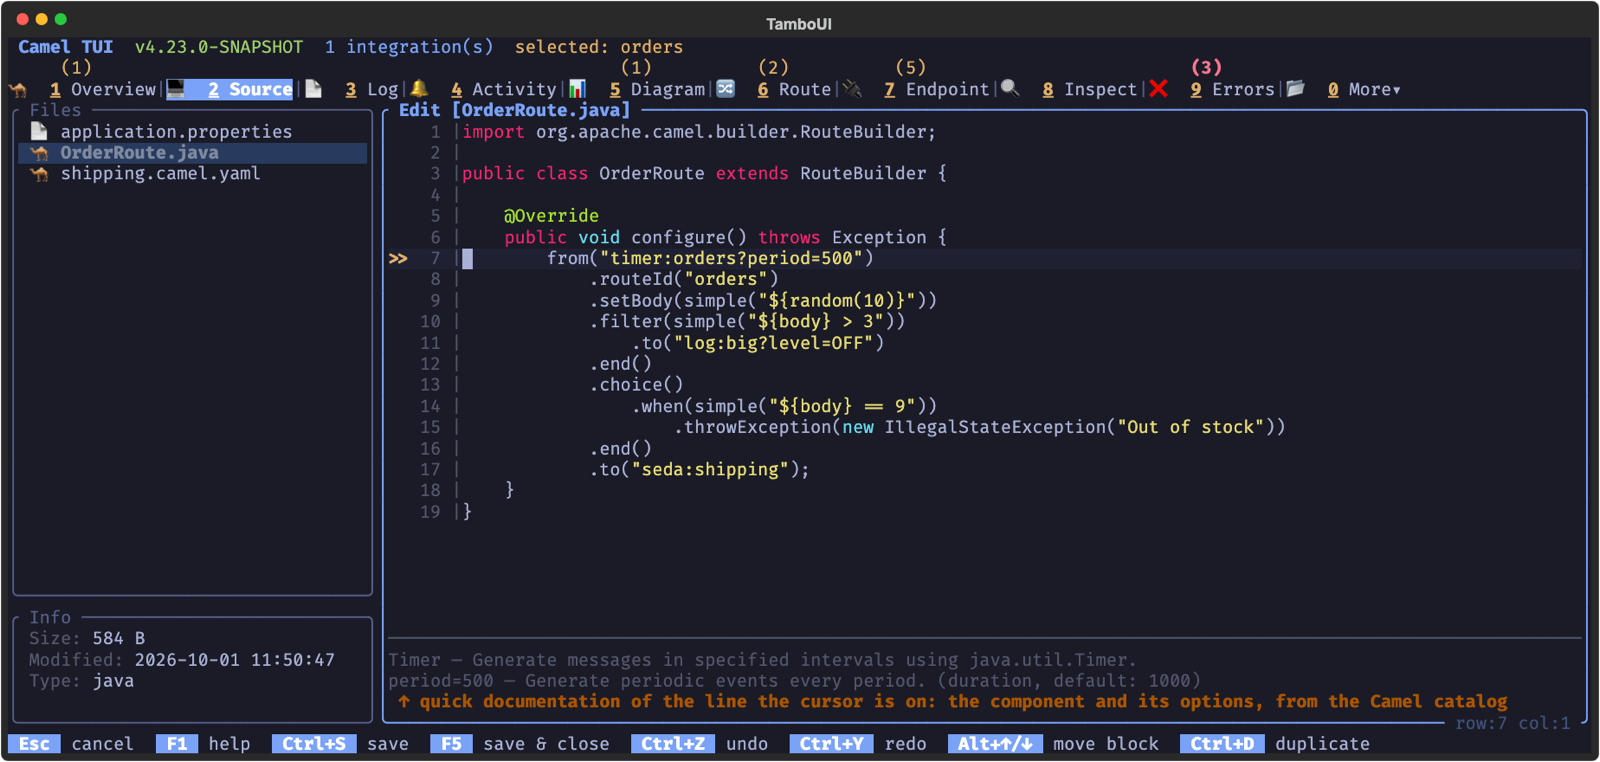Click the Ctrl+Y redo key hint
This screenshot has width=1600, height=762.
pos(858,744)
